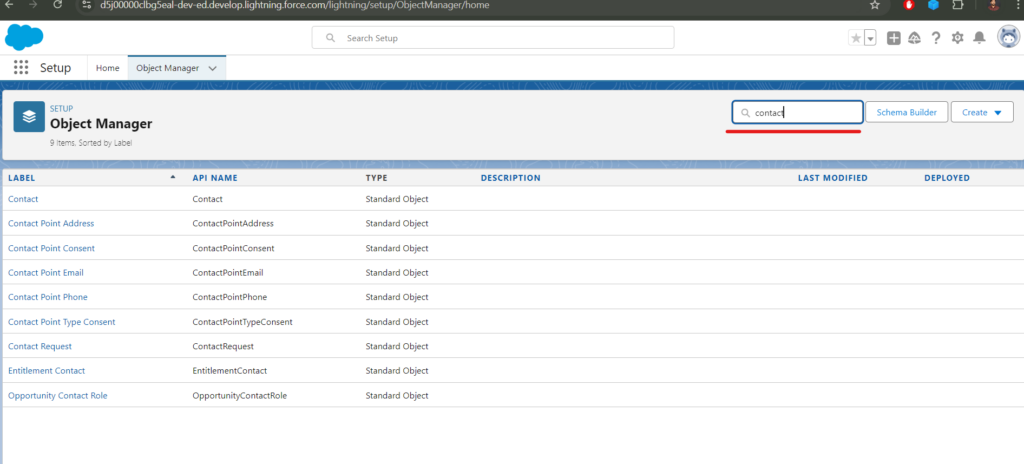The image size is (1024, 464).
Task: Toggle sort arrow on Label column
Action: coord(172,177)
